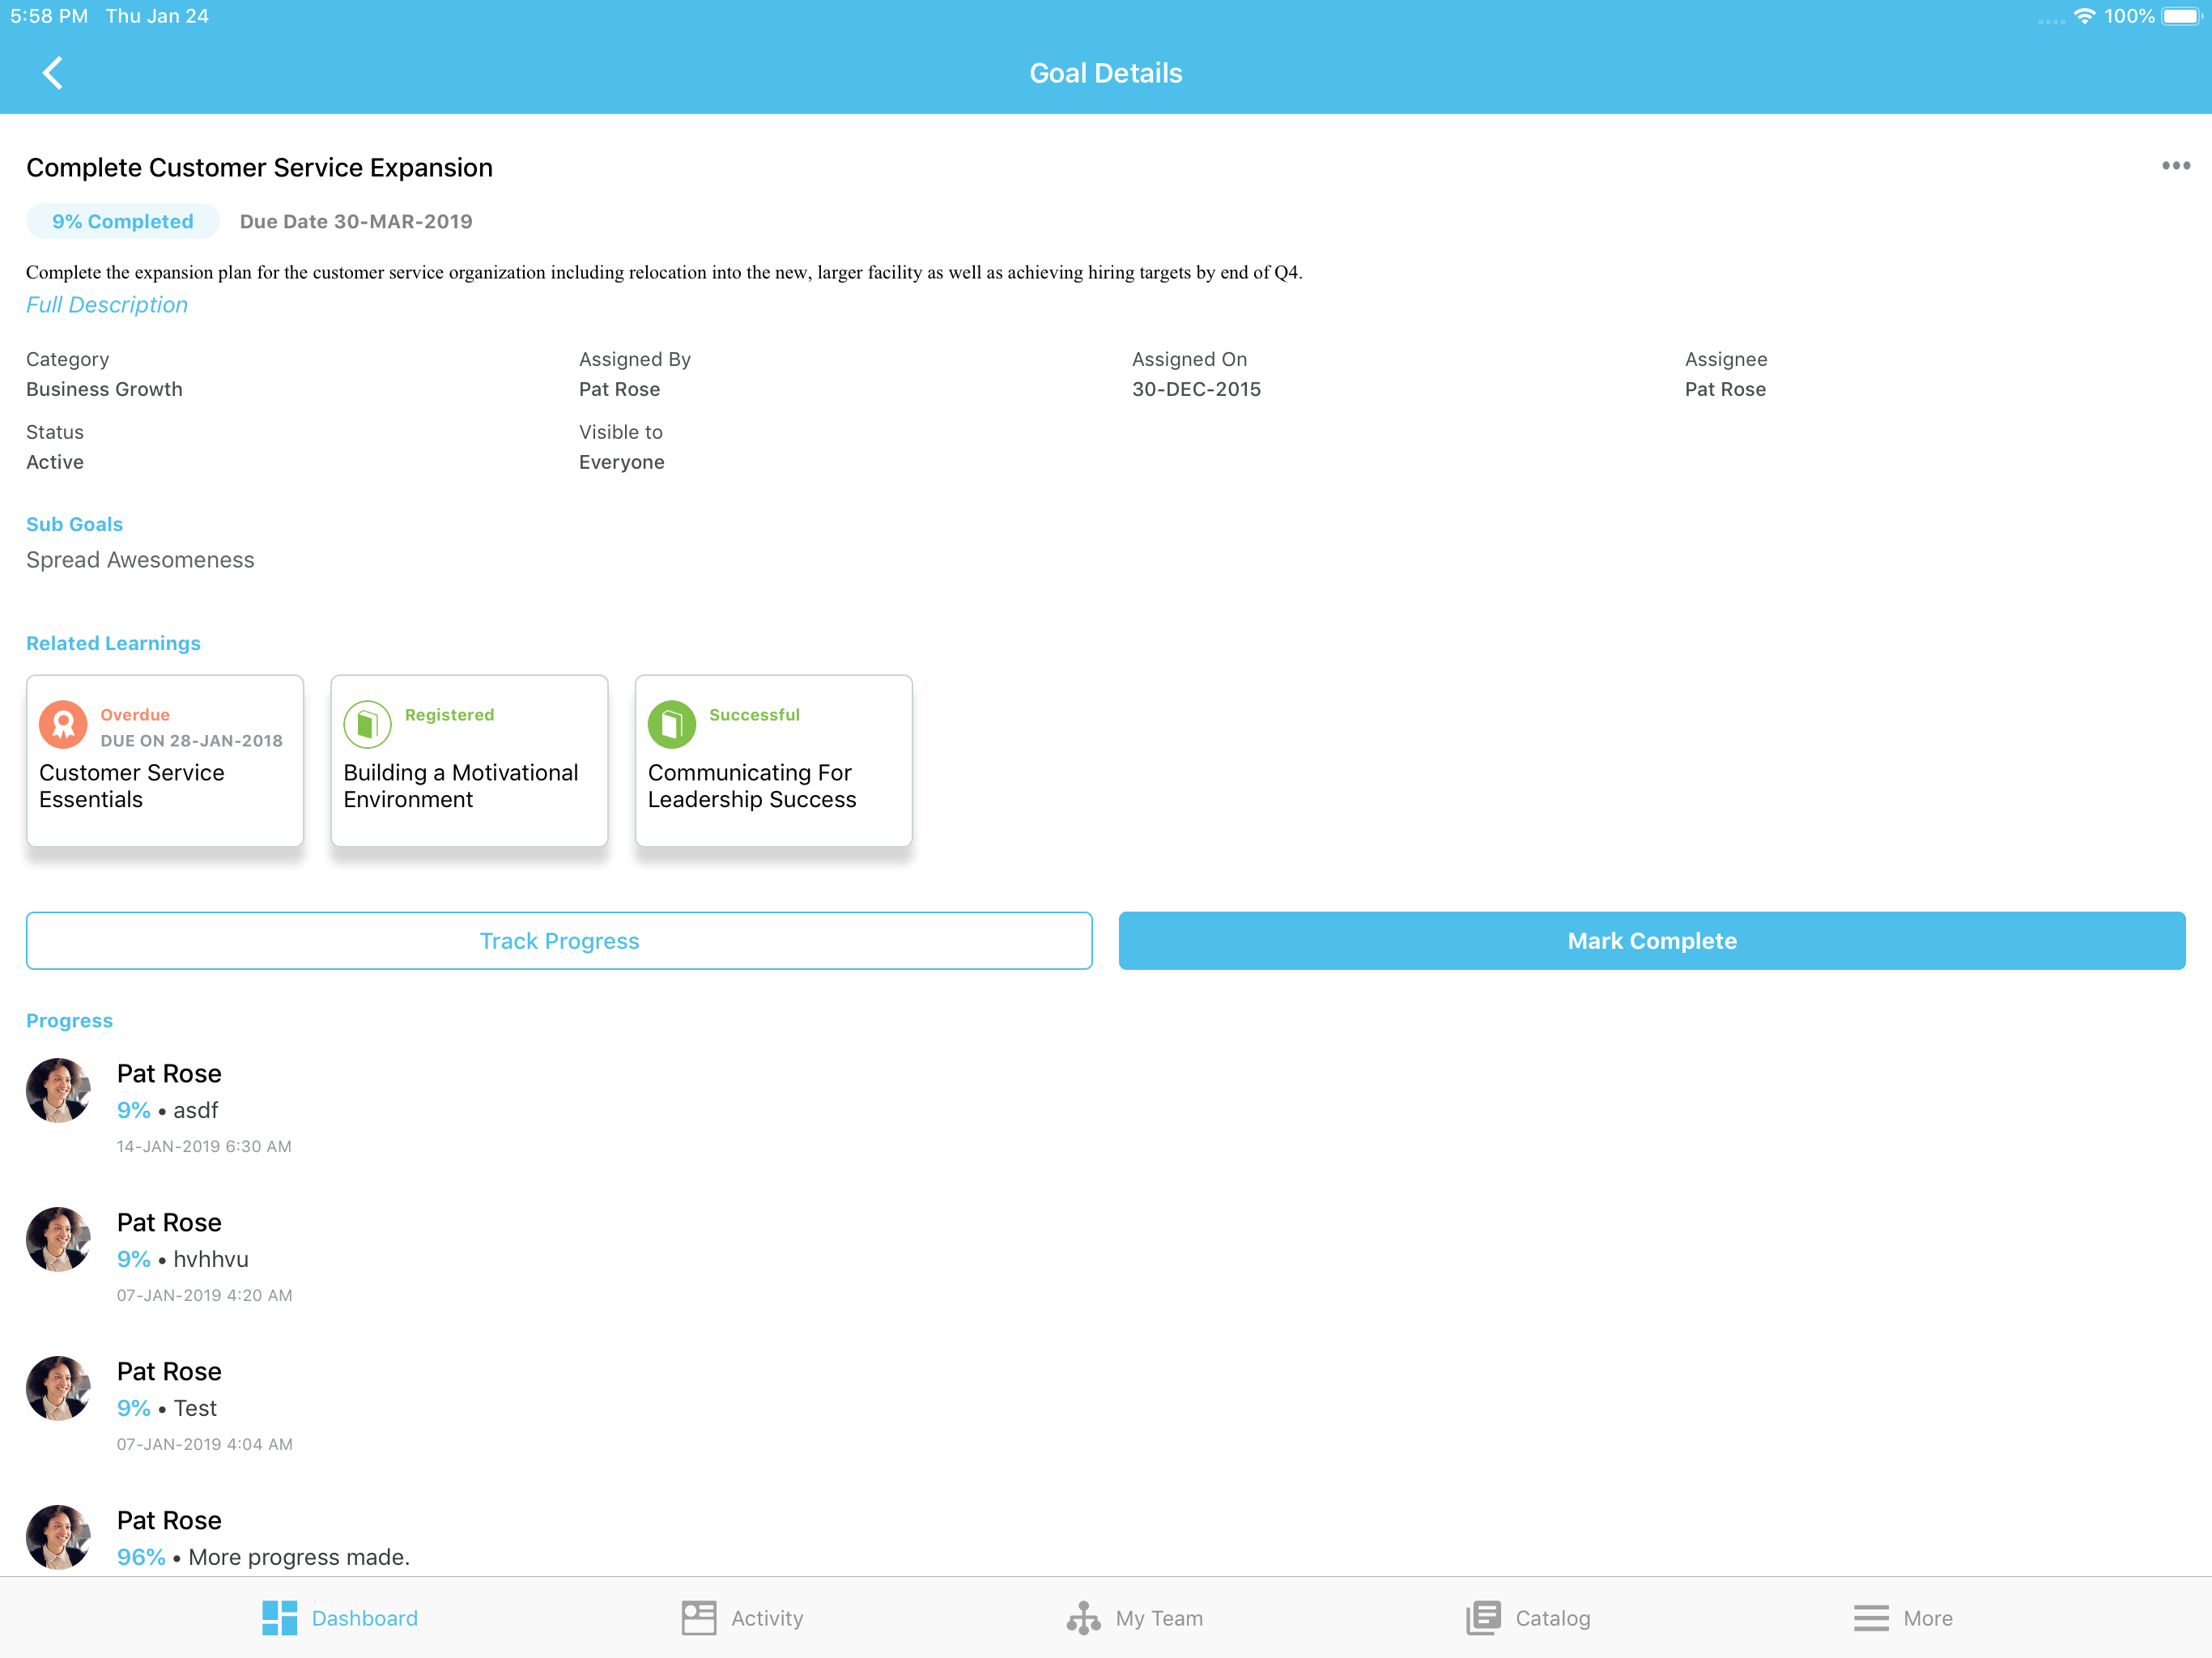The width and height of the screenshot is (2212, 1658).
Task: Switch to the Catalog tab
Action: click(x=1551, y=1617)
